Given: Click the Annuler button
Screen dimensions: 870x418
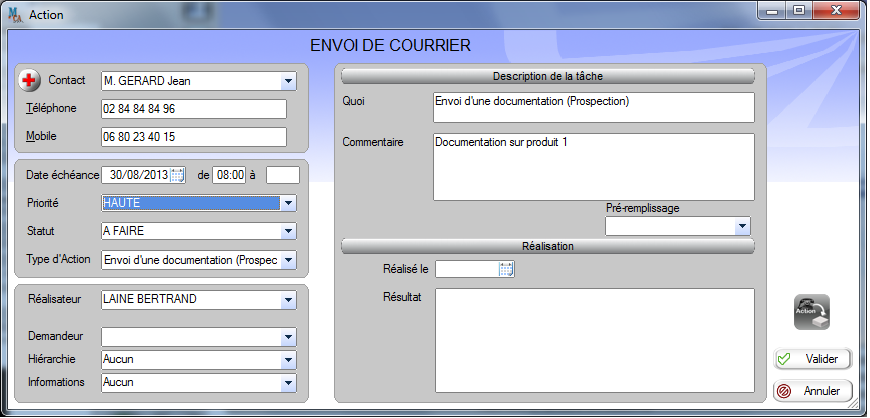Looking at the screenshot, I should (813, 391).
